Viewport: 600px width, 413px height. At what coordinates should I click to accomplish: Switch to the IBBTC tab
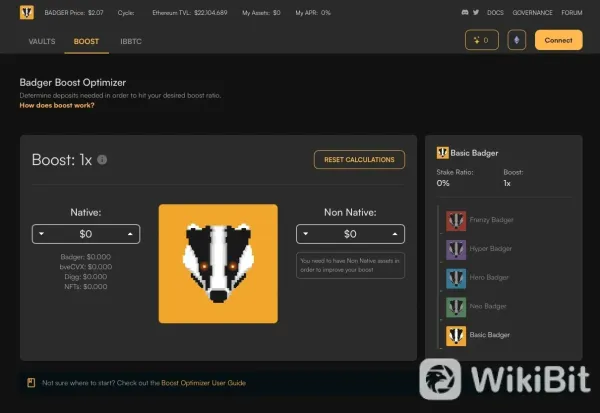pyautogui.click(x=131, y=41)
